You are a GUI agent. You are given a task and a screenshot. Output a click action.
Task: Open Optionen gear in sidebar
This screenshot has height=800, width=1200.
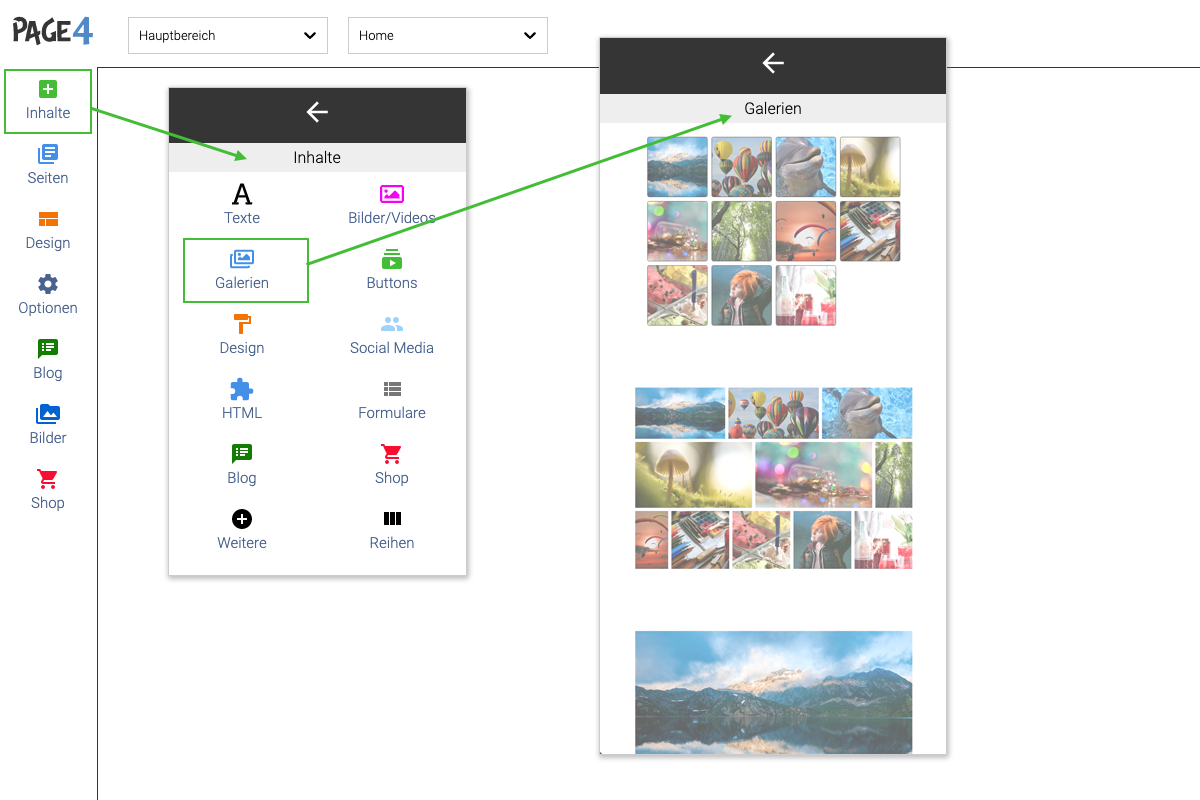(x=48, y=296)
